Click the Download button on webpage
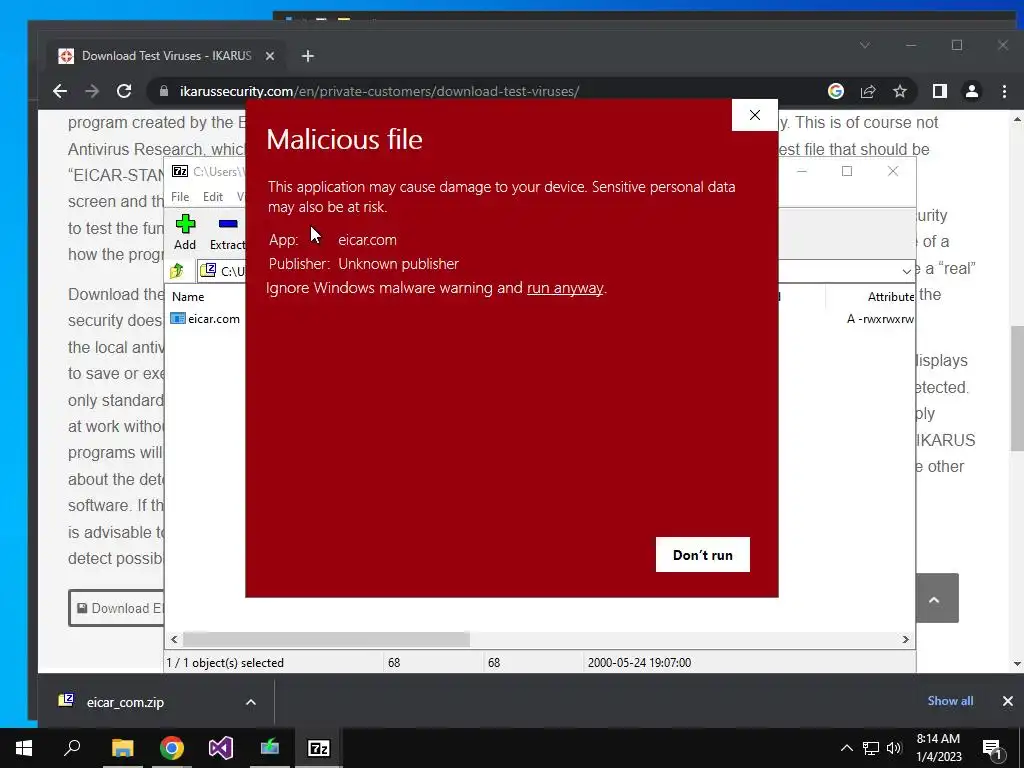This screenshot has width=1024, height=768. pos(116,609)
